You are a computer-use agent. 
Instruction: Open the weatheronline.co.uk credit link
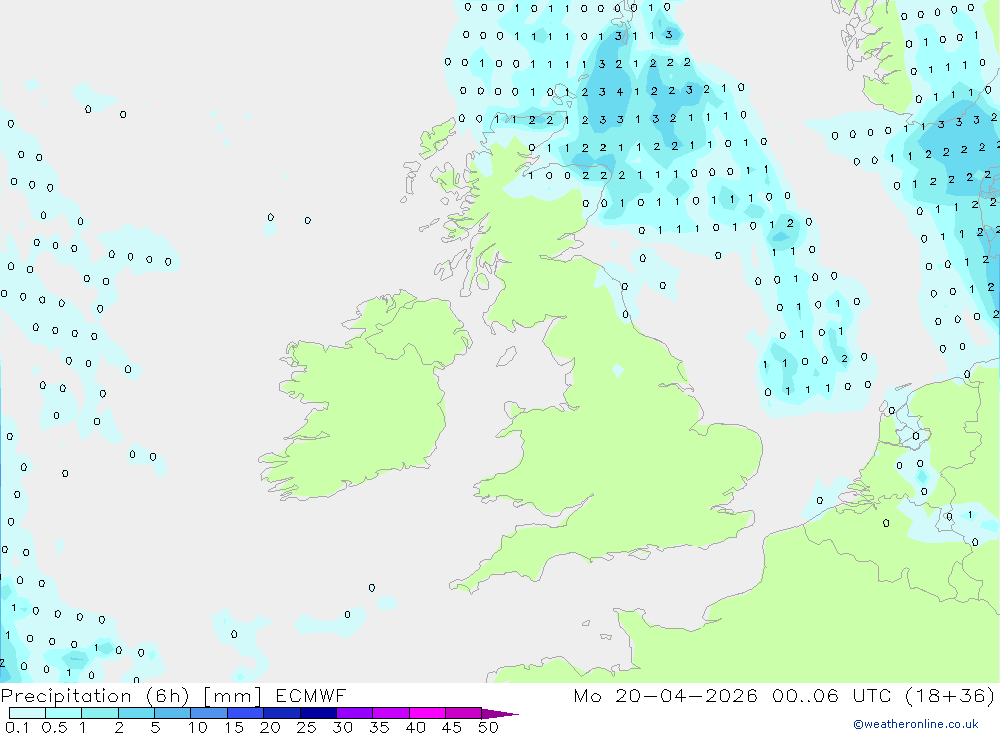pos(916,724)
